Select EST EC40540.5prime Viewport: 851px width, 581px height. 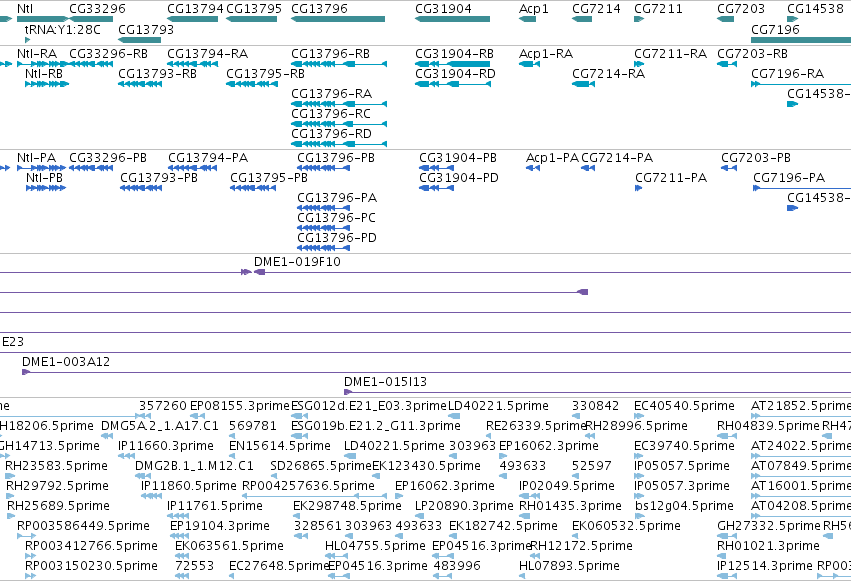684,406
